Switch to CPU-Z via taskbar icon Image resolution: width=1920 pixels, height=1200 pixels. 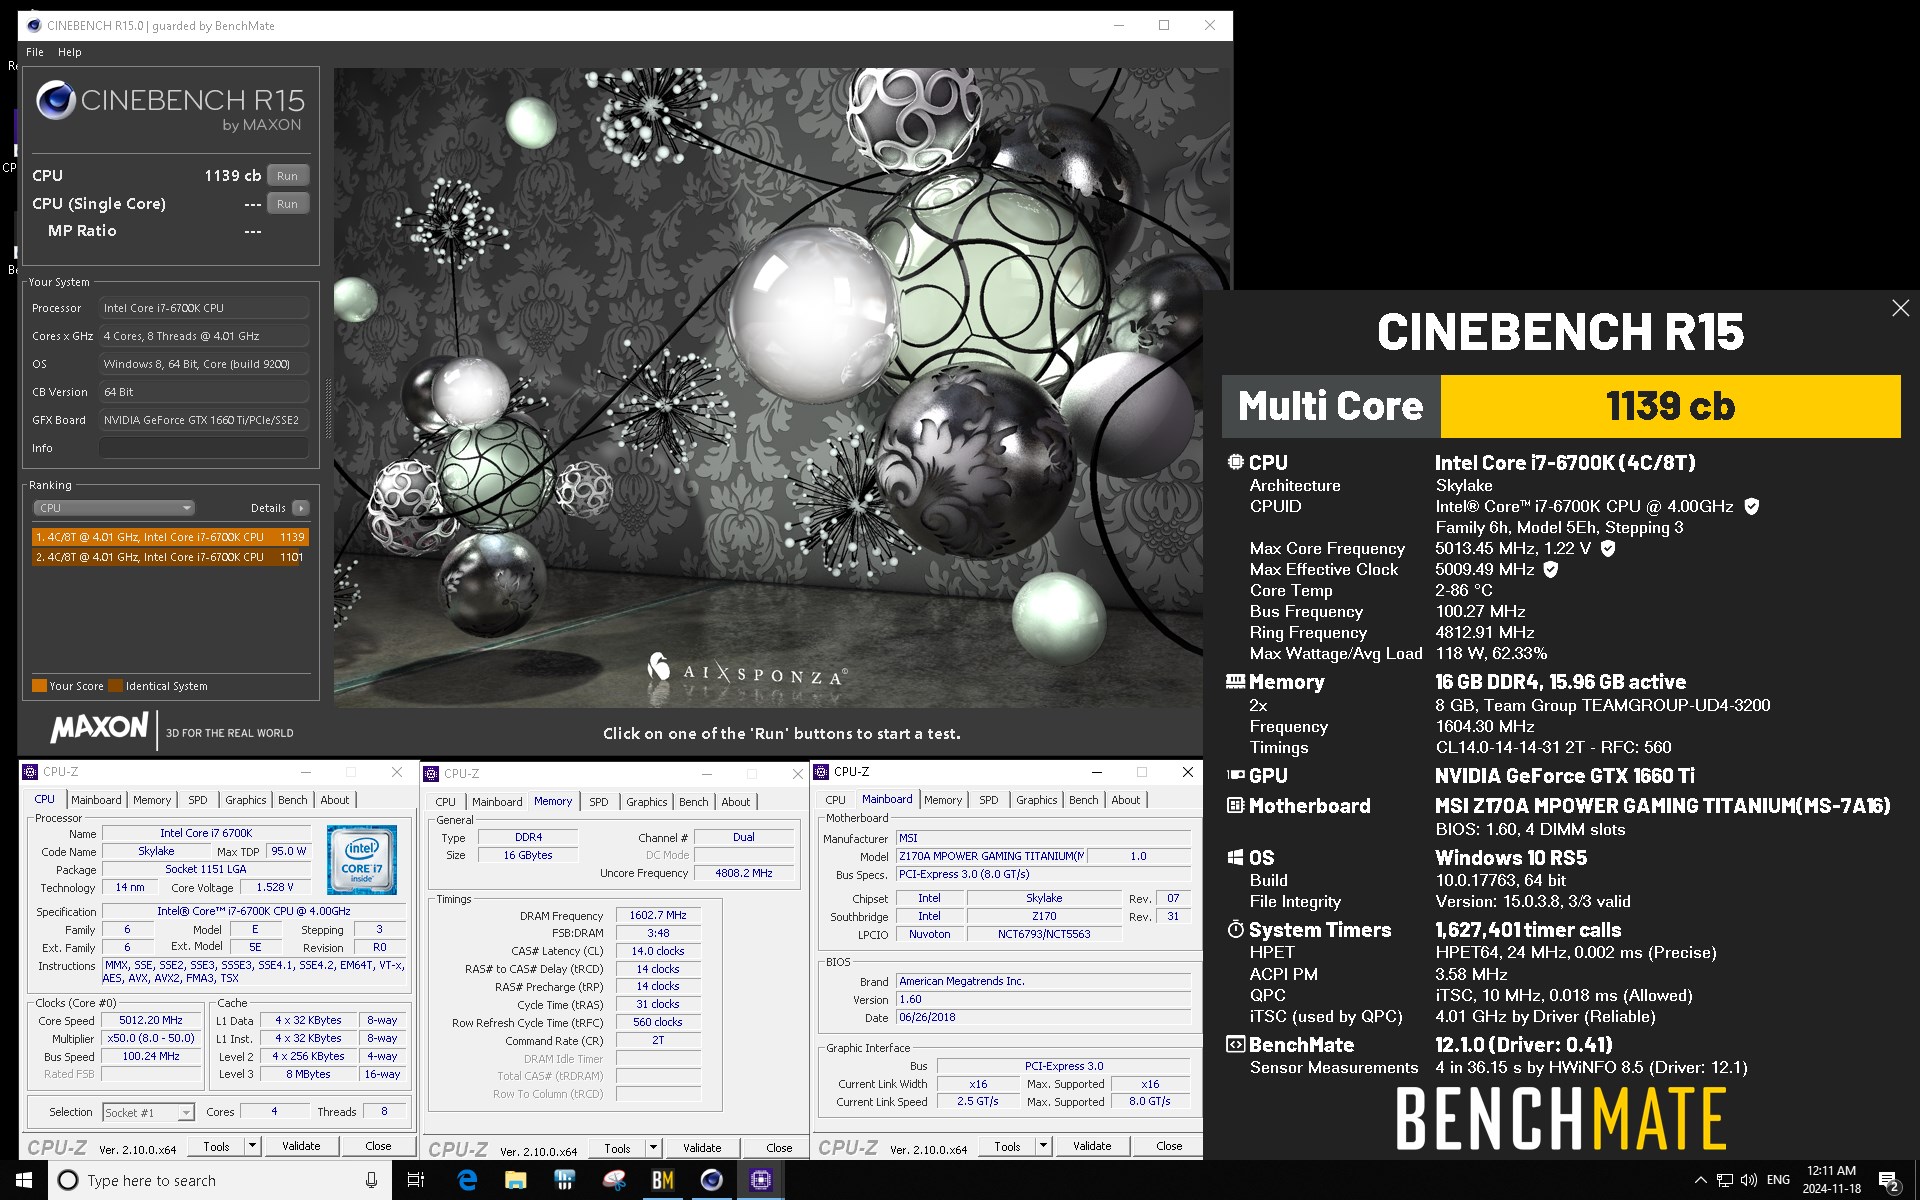[x=760, y=1180]
